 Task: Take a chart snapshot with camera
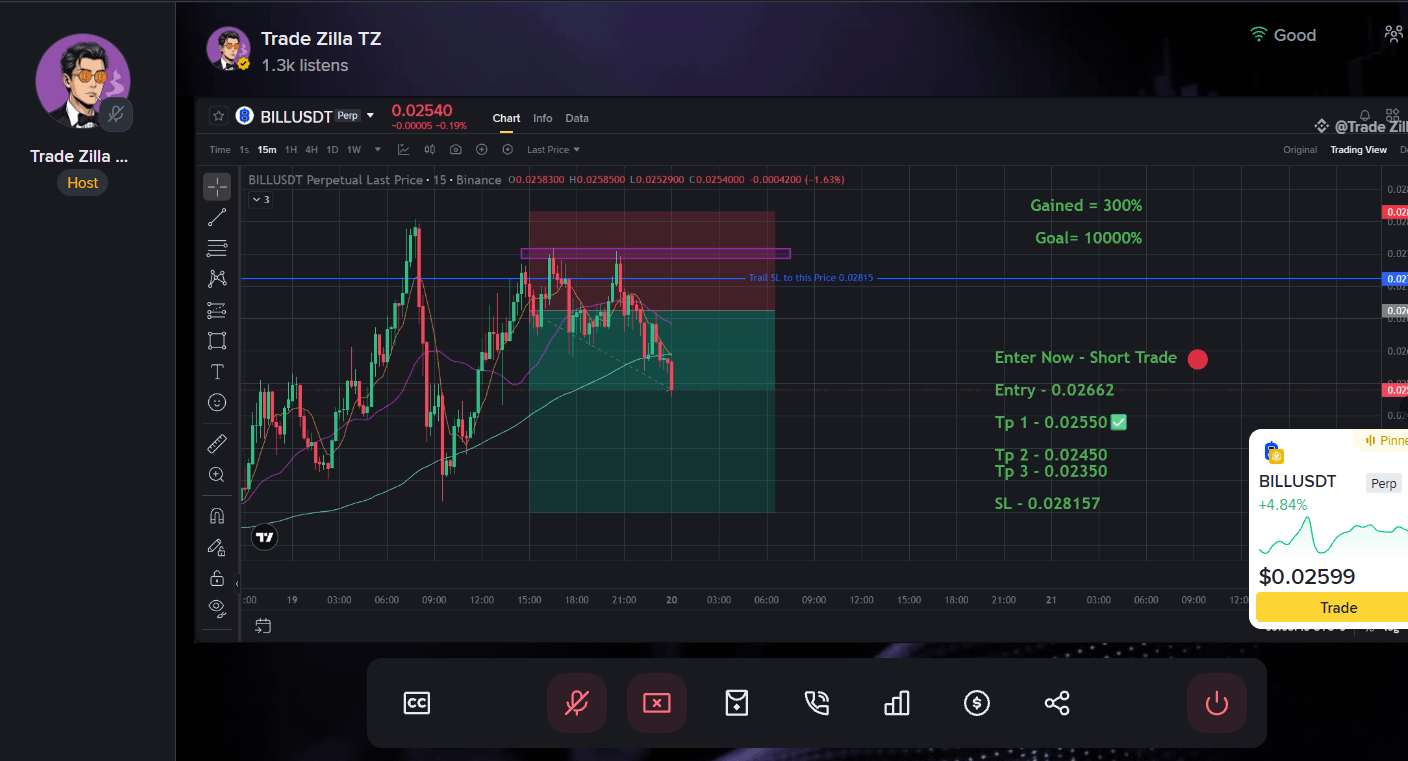pos(456,150)
